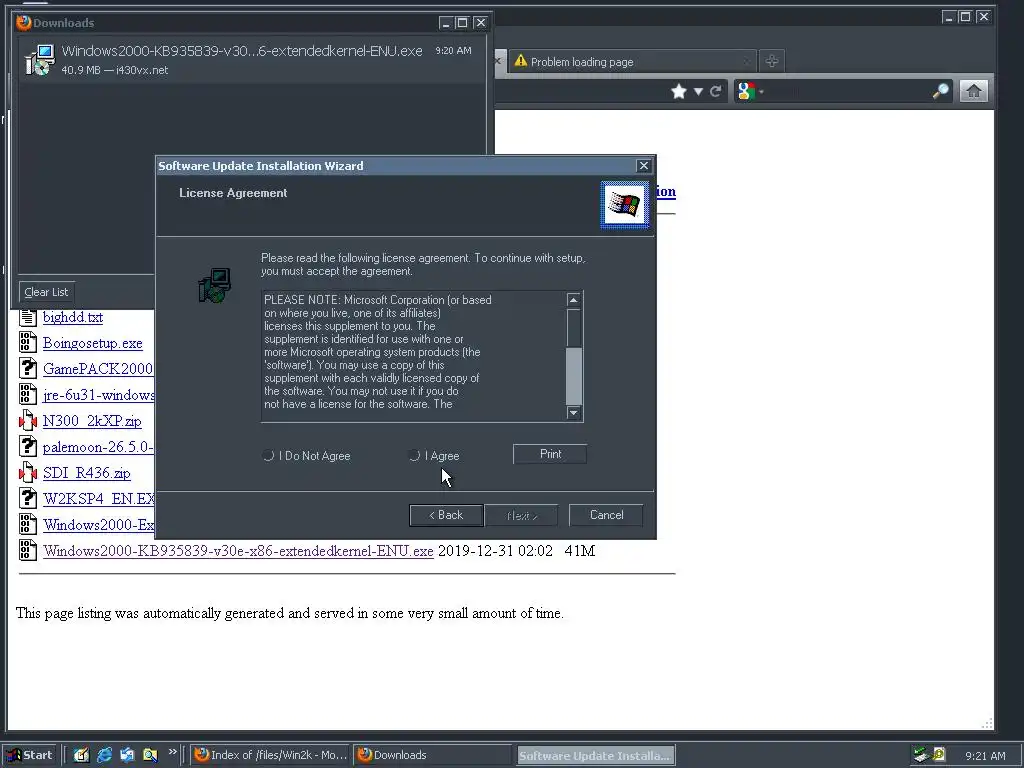The height and width of the screenshot is (768, 1024).
Task: Open the N300_2kXP.zip link
Action: [92, 421]
